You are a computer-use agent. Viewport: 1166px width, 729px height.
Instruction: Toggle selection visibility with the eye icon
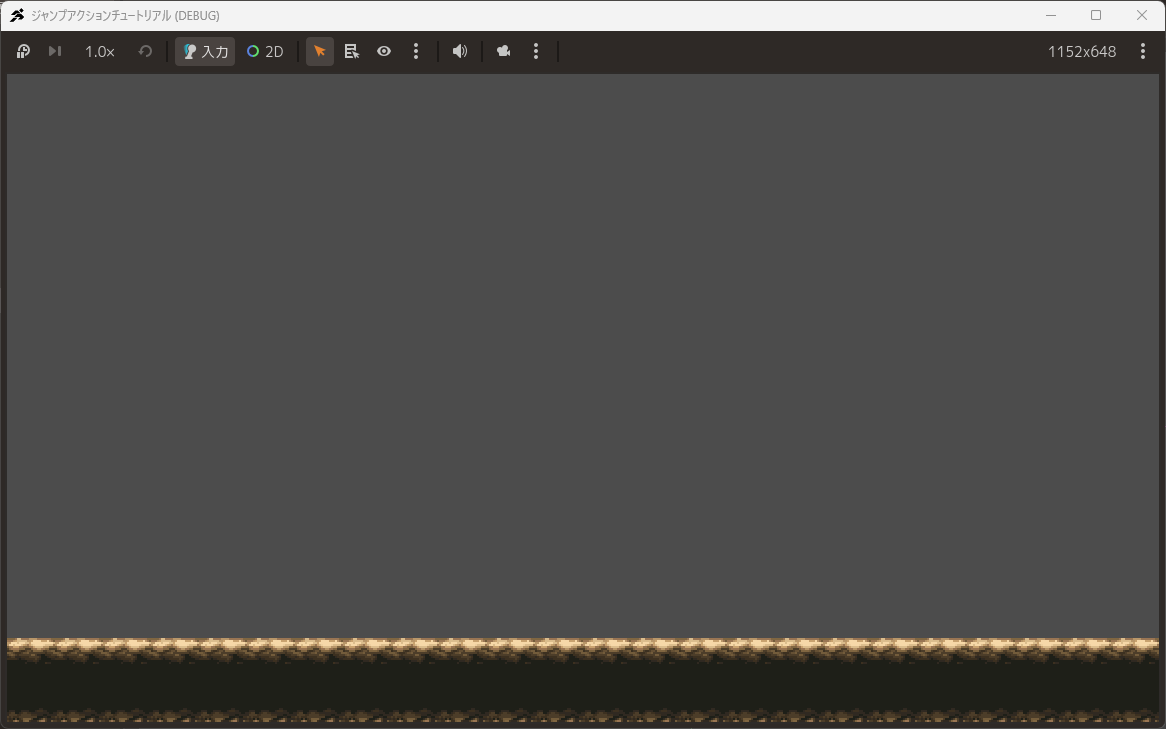[384, 51]
